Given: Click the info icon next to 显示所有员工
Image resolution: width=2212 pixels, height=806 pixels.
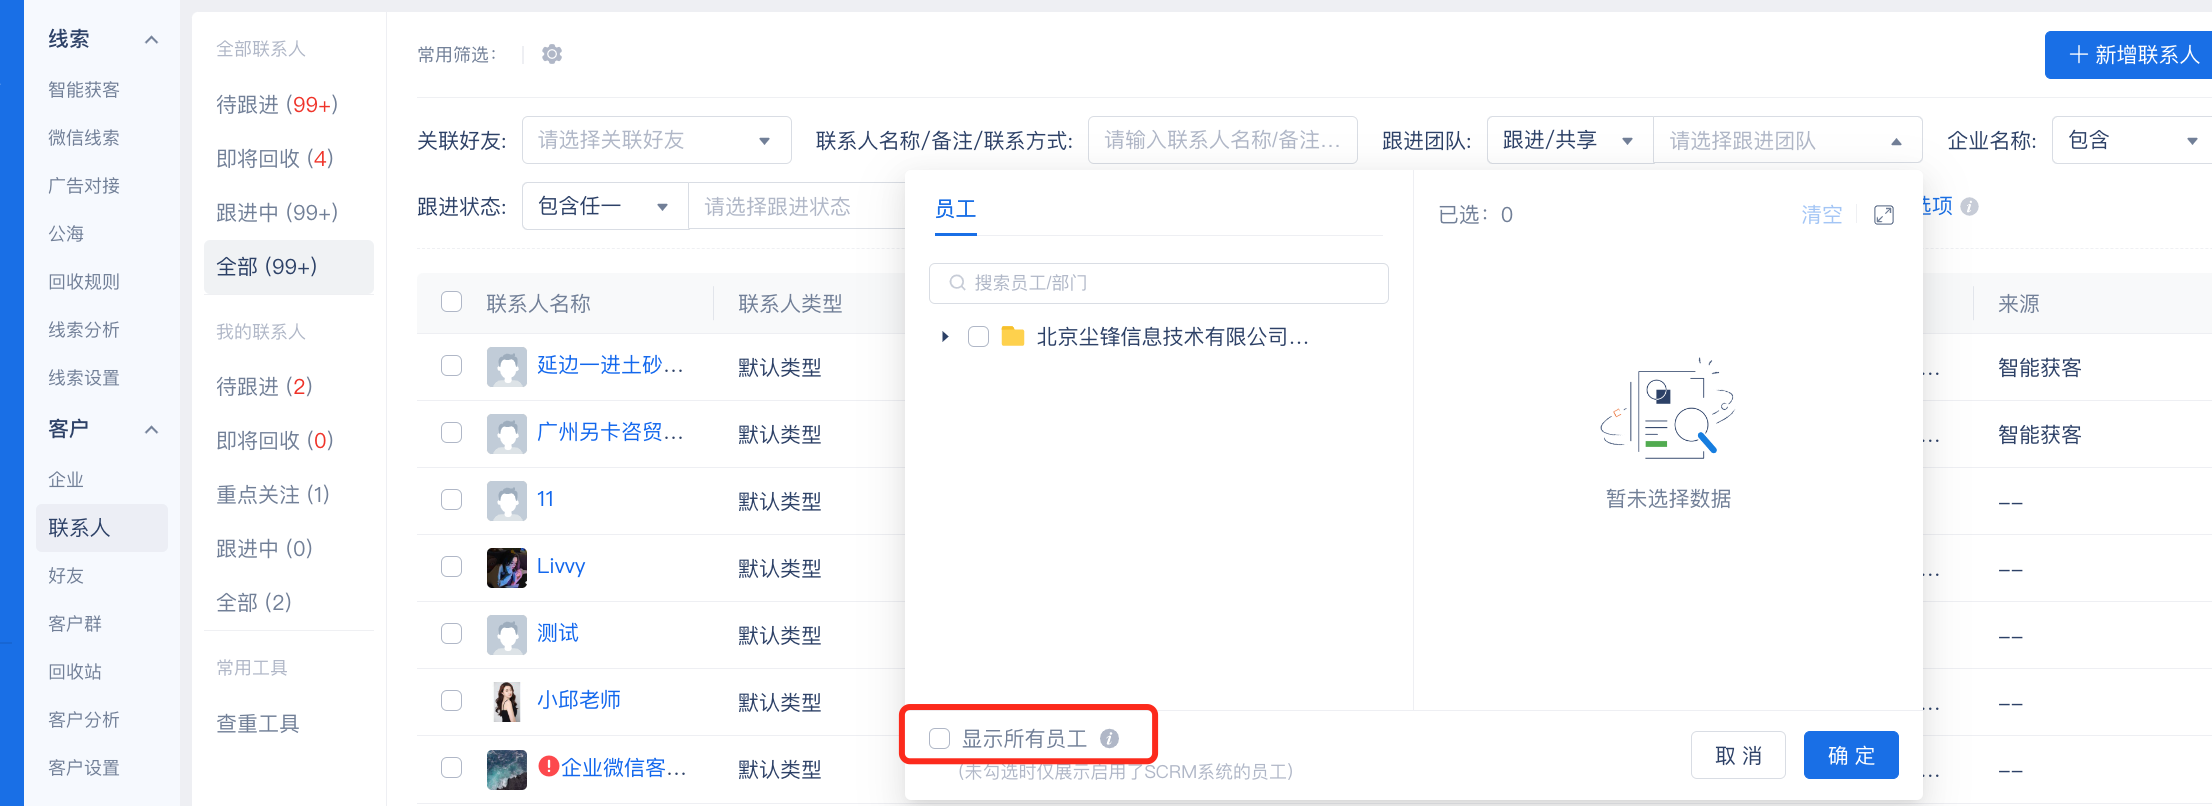Looking at the screenshot, I should pos(1109,738).
